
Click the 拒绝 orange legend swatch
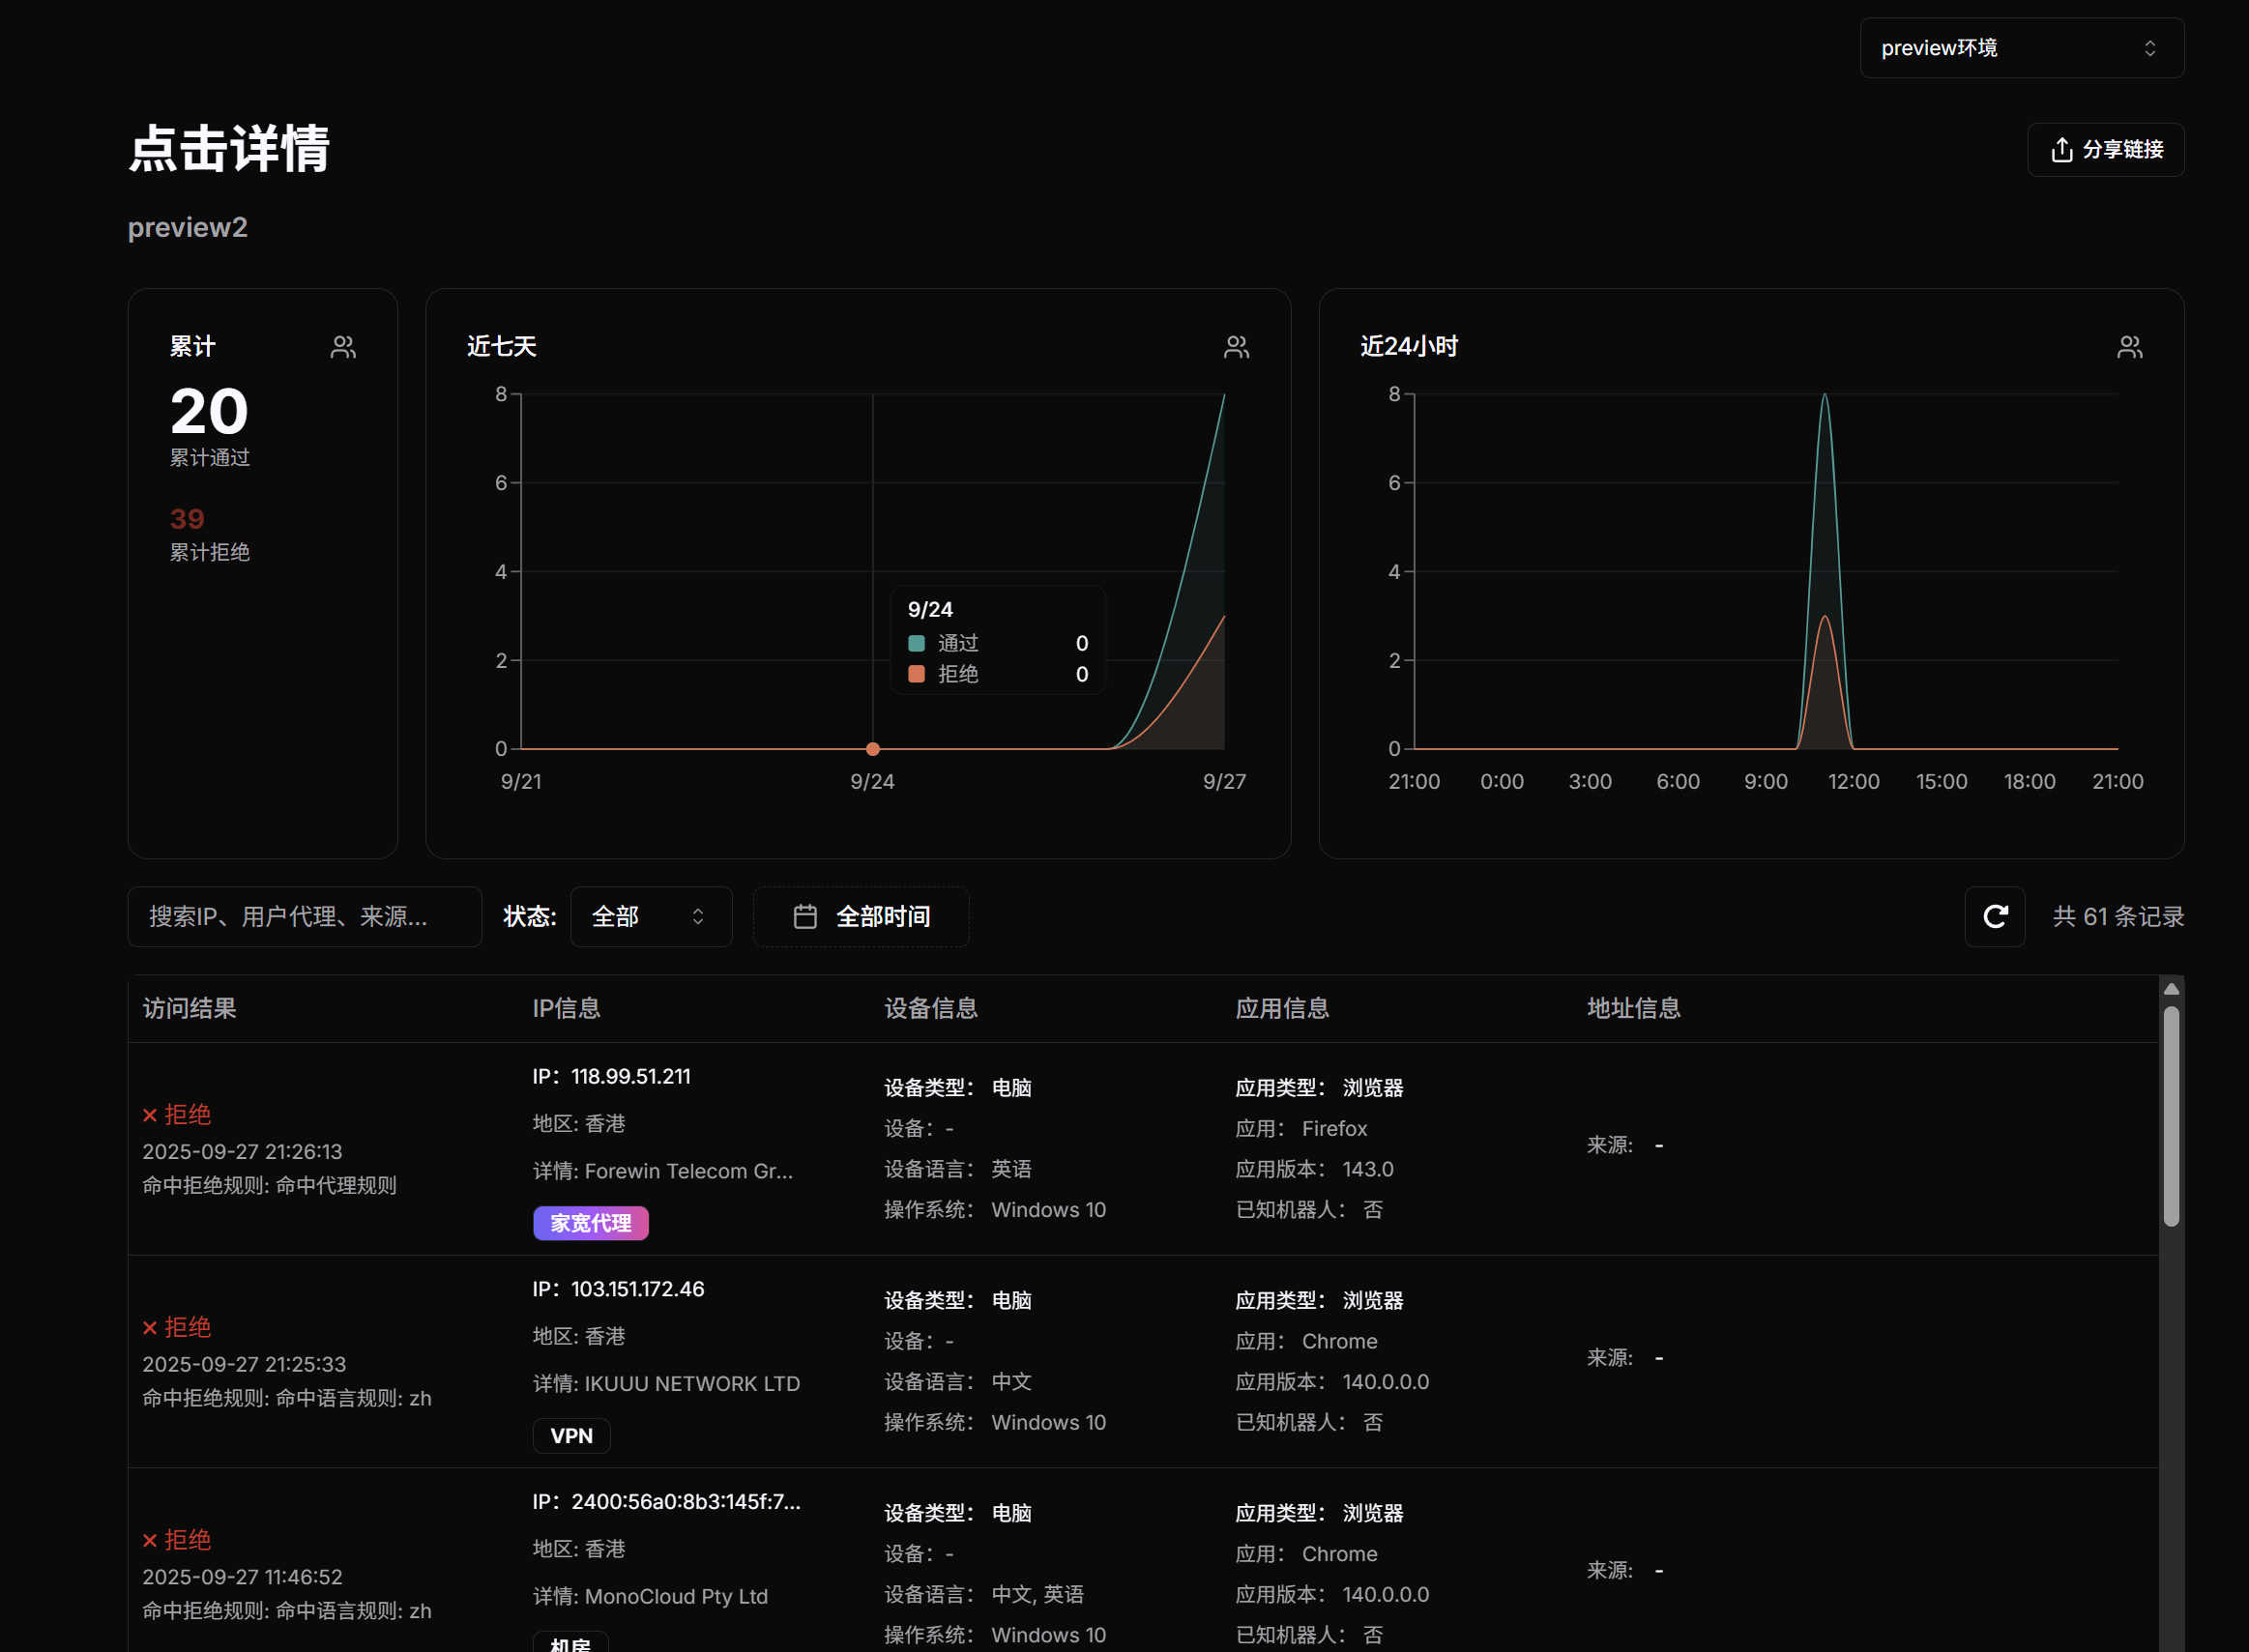[x=916, y=674]
